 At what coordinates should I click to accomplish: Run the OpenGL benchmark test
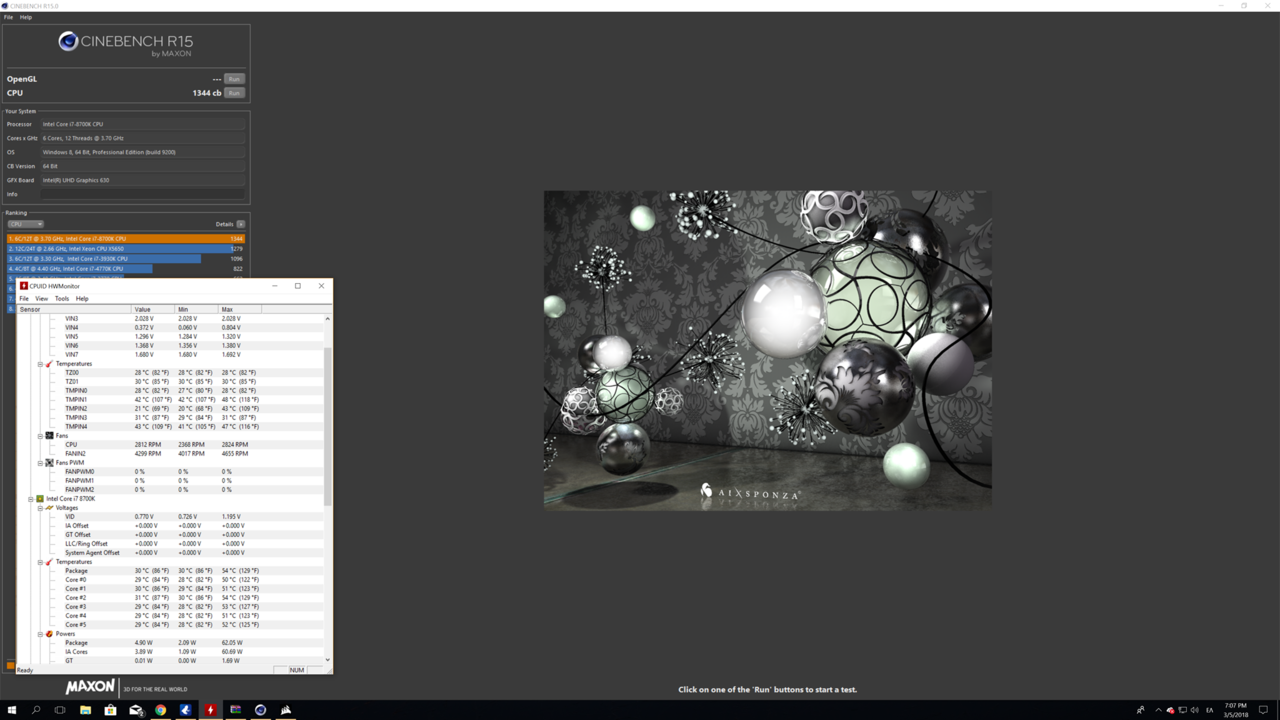pyautogui.click(x=234, y=79)
